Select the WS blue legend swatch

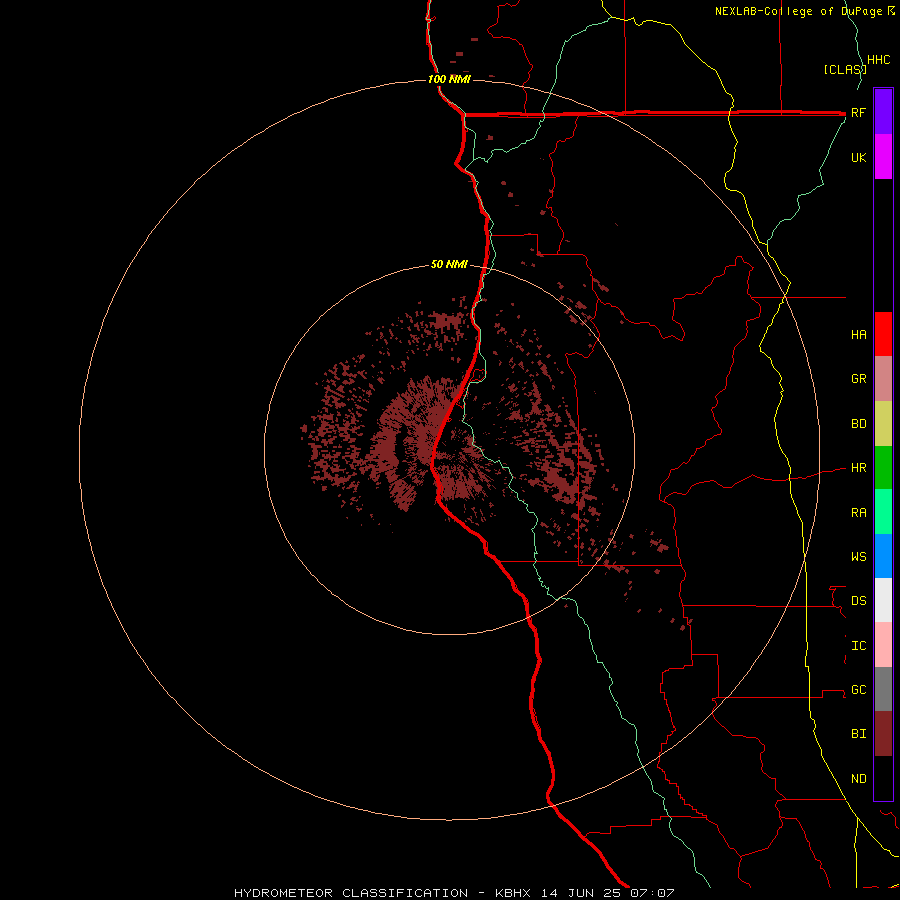click(883, 556)
